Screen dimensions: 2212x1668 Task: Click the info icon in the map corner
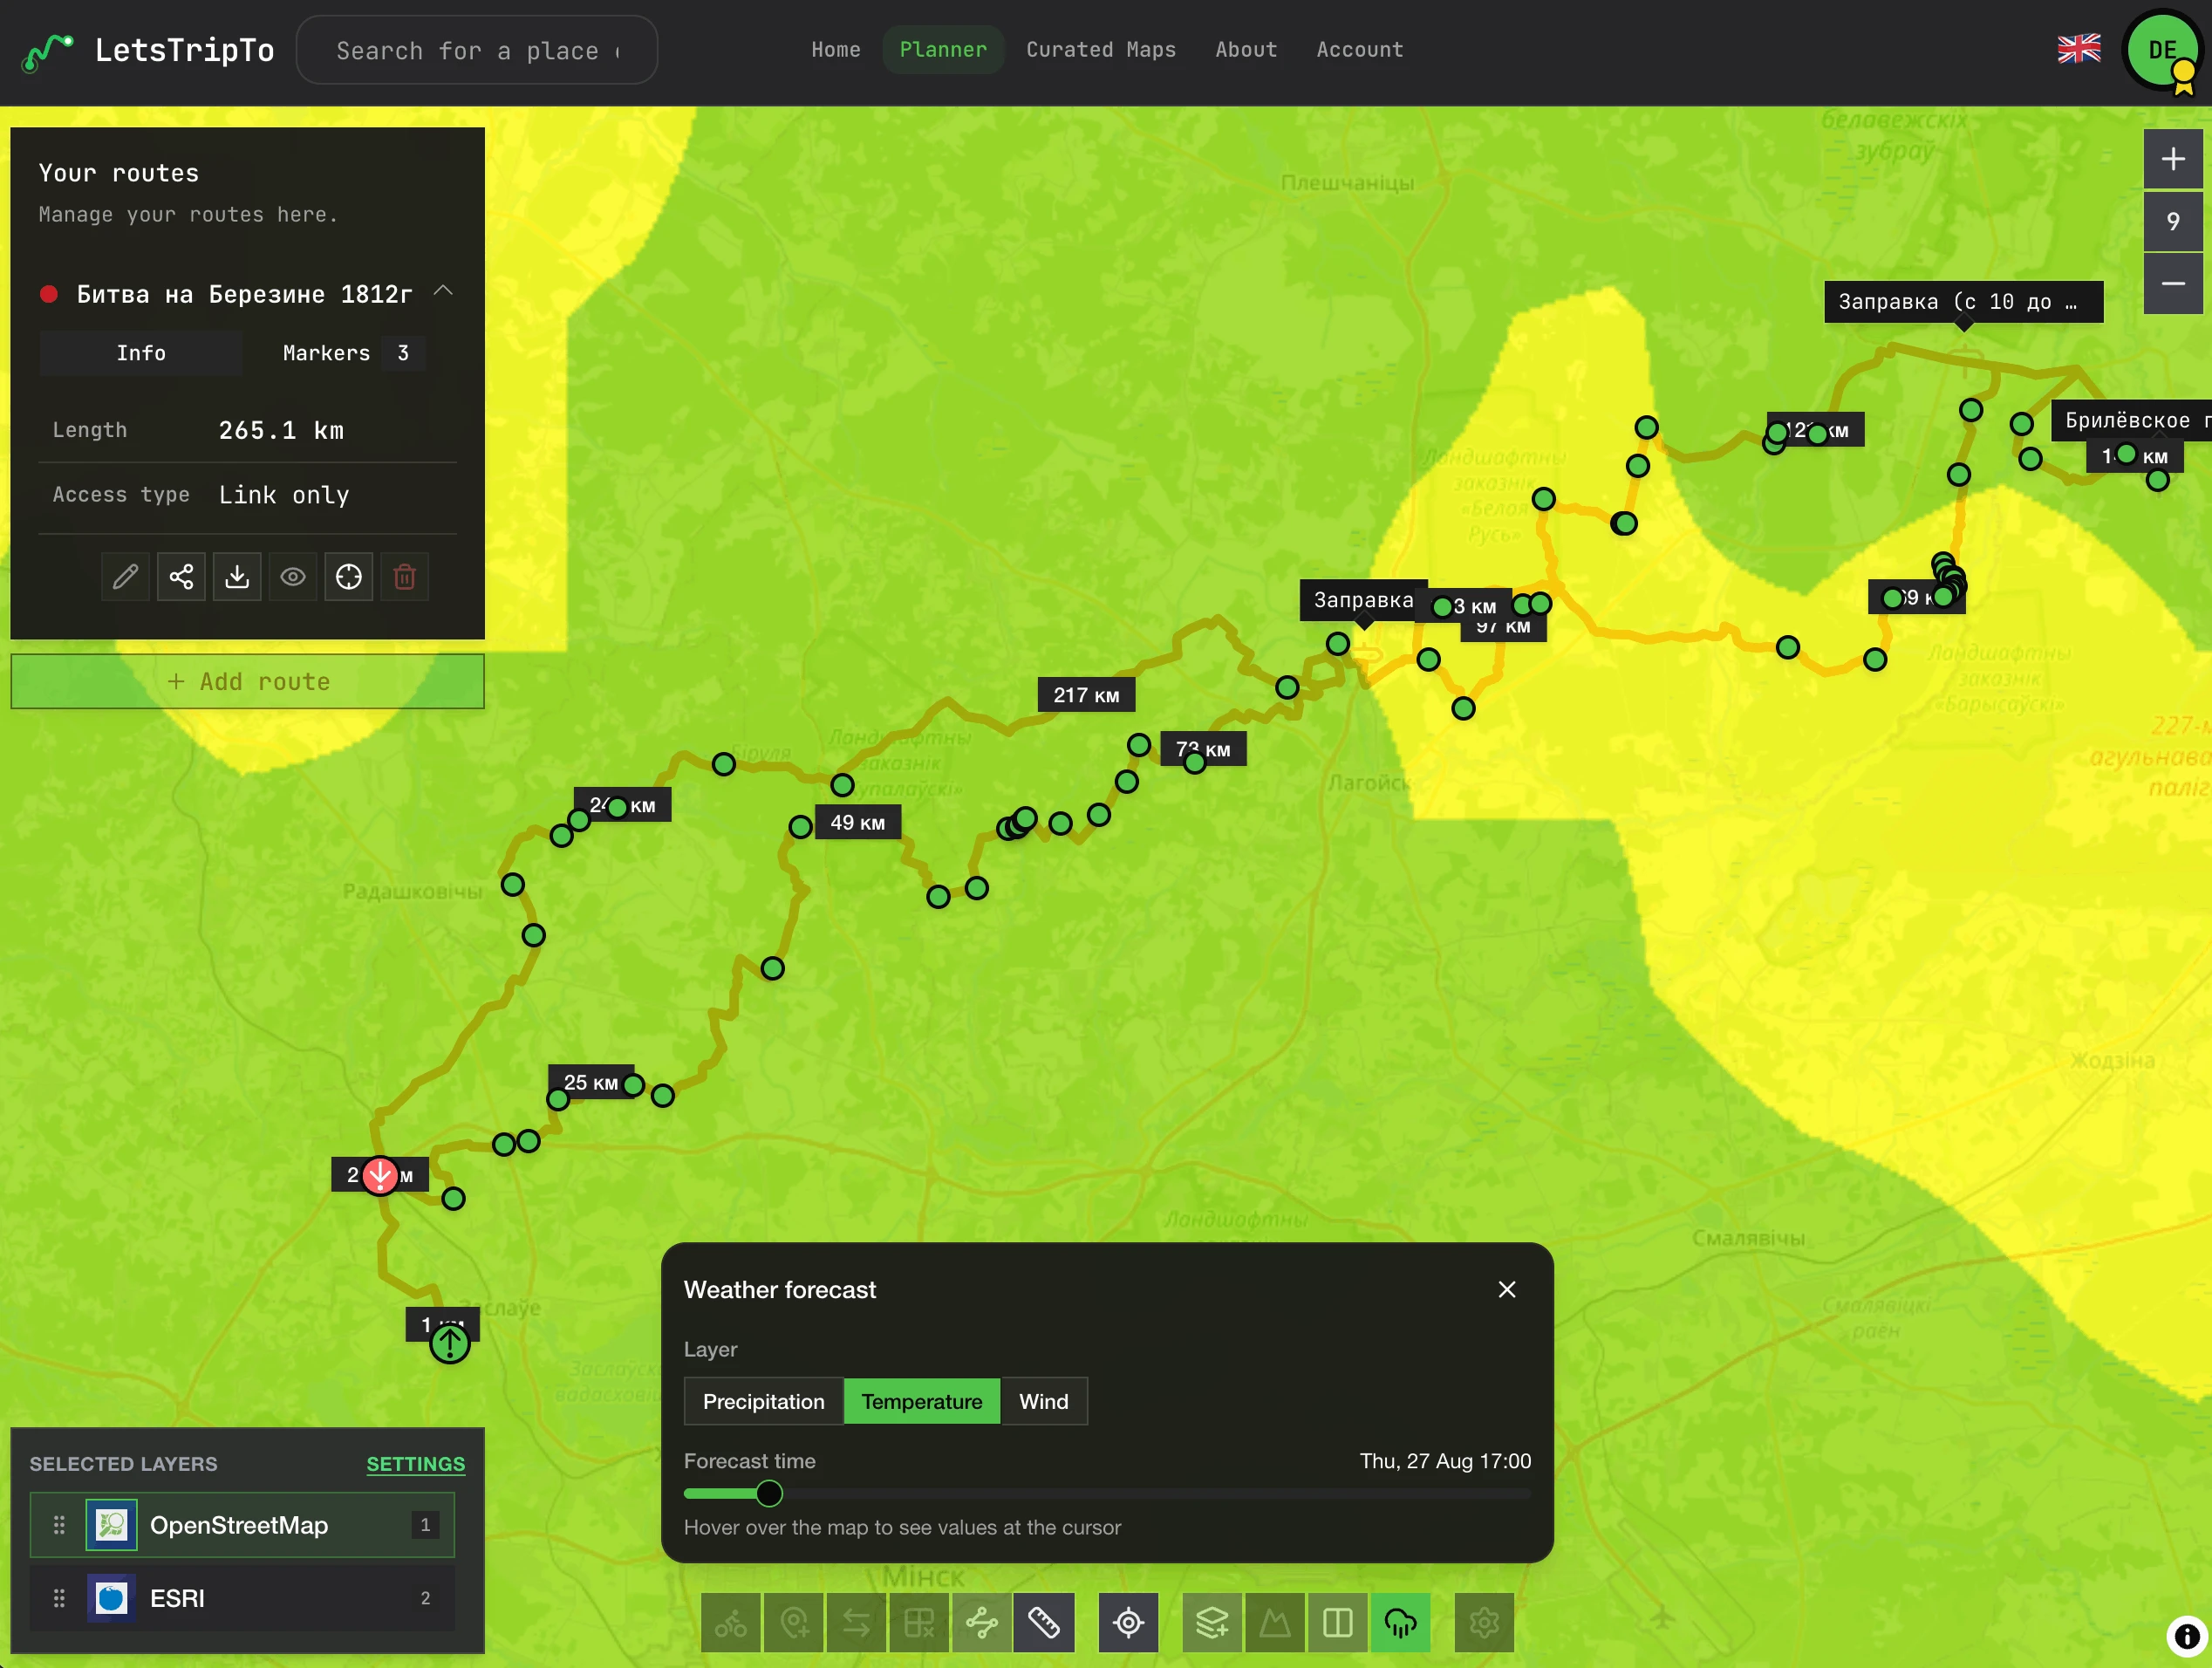[x=2187, y=1637]
